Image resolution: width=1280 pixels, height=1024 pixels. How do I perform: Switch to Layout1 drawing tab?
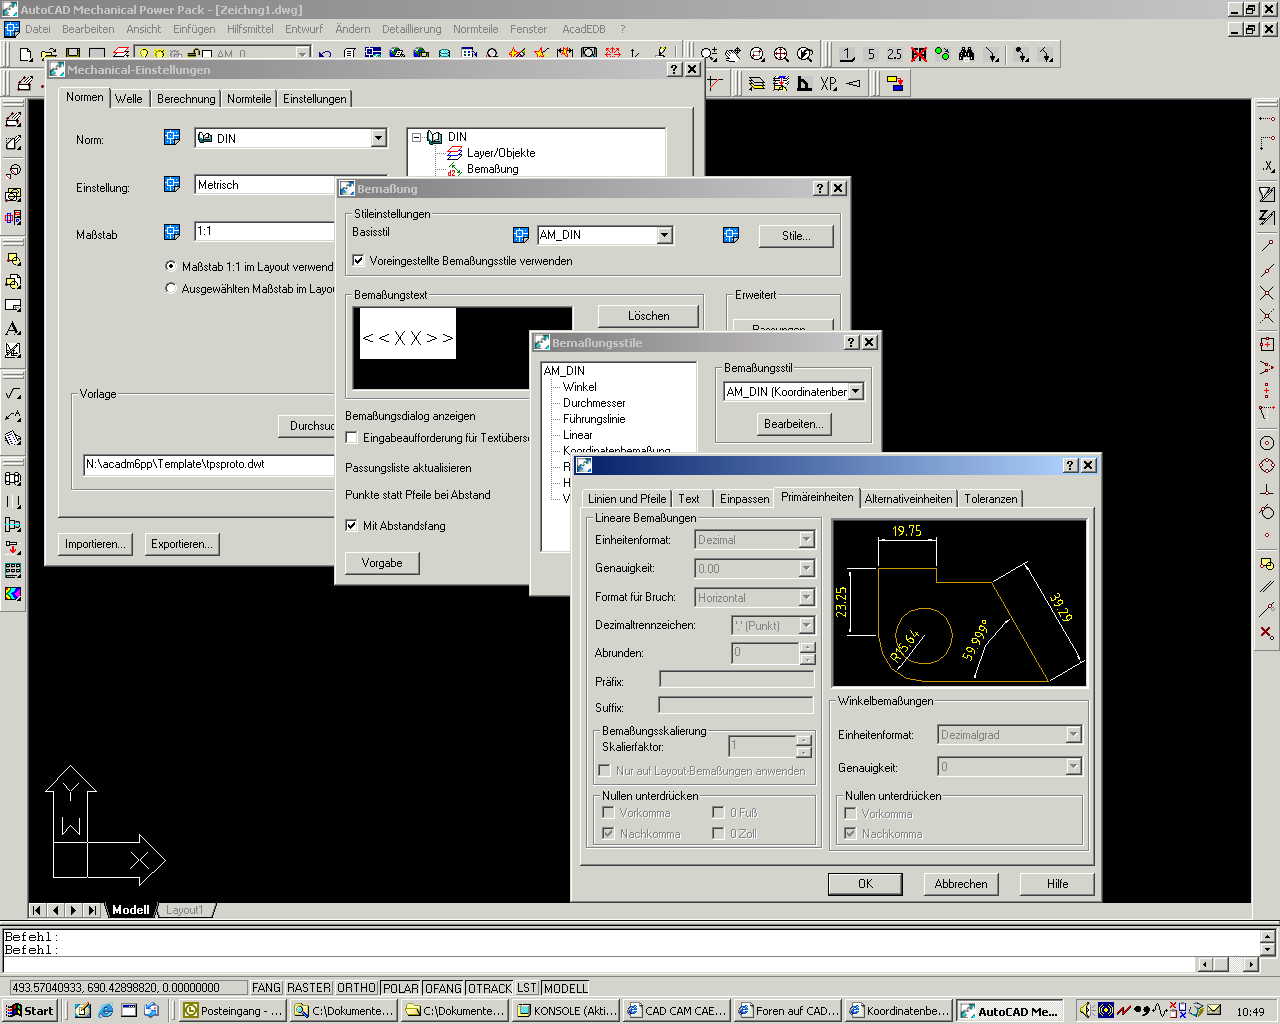pos(184,910)
